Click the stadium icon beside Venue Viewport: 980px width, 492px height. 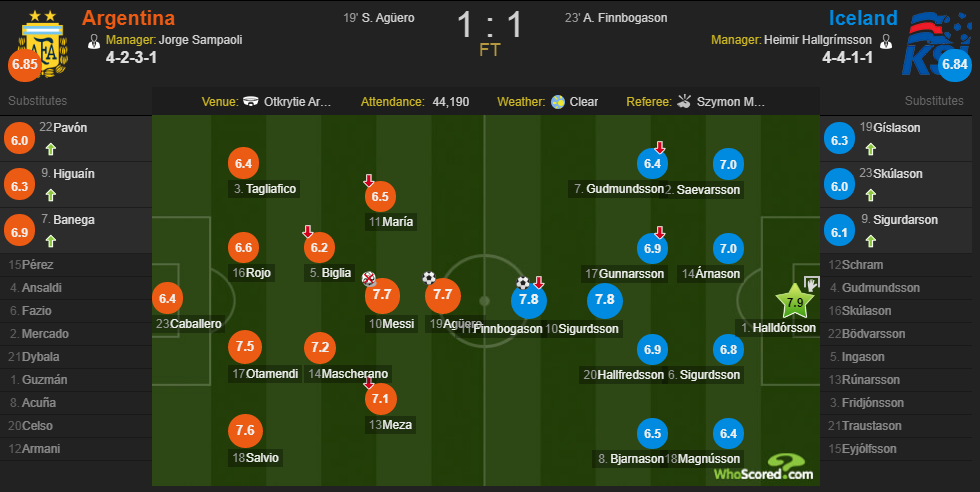[x=251, y=101]
